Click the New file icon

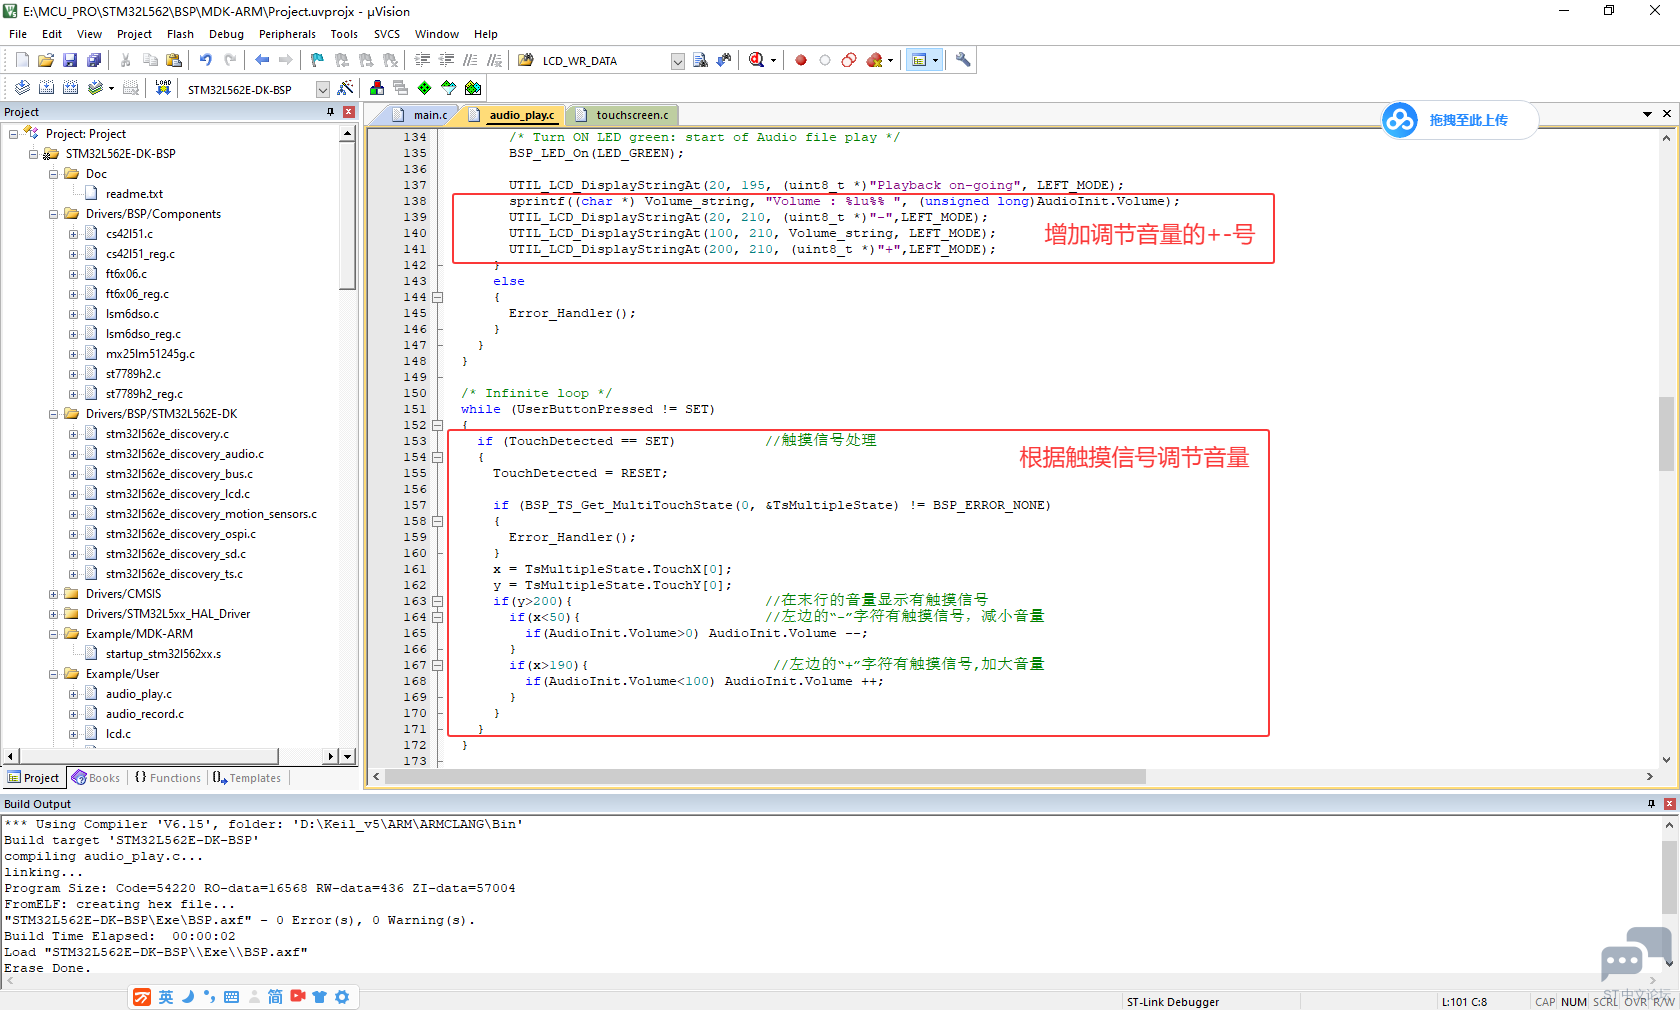[x=22, y=60]
